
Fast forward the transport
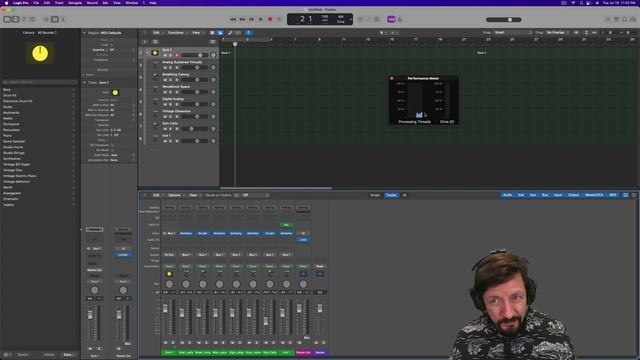pyautogui.click(x=242, y=19)
